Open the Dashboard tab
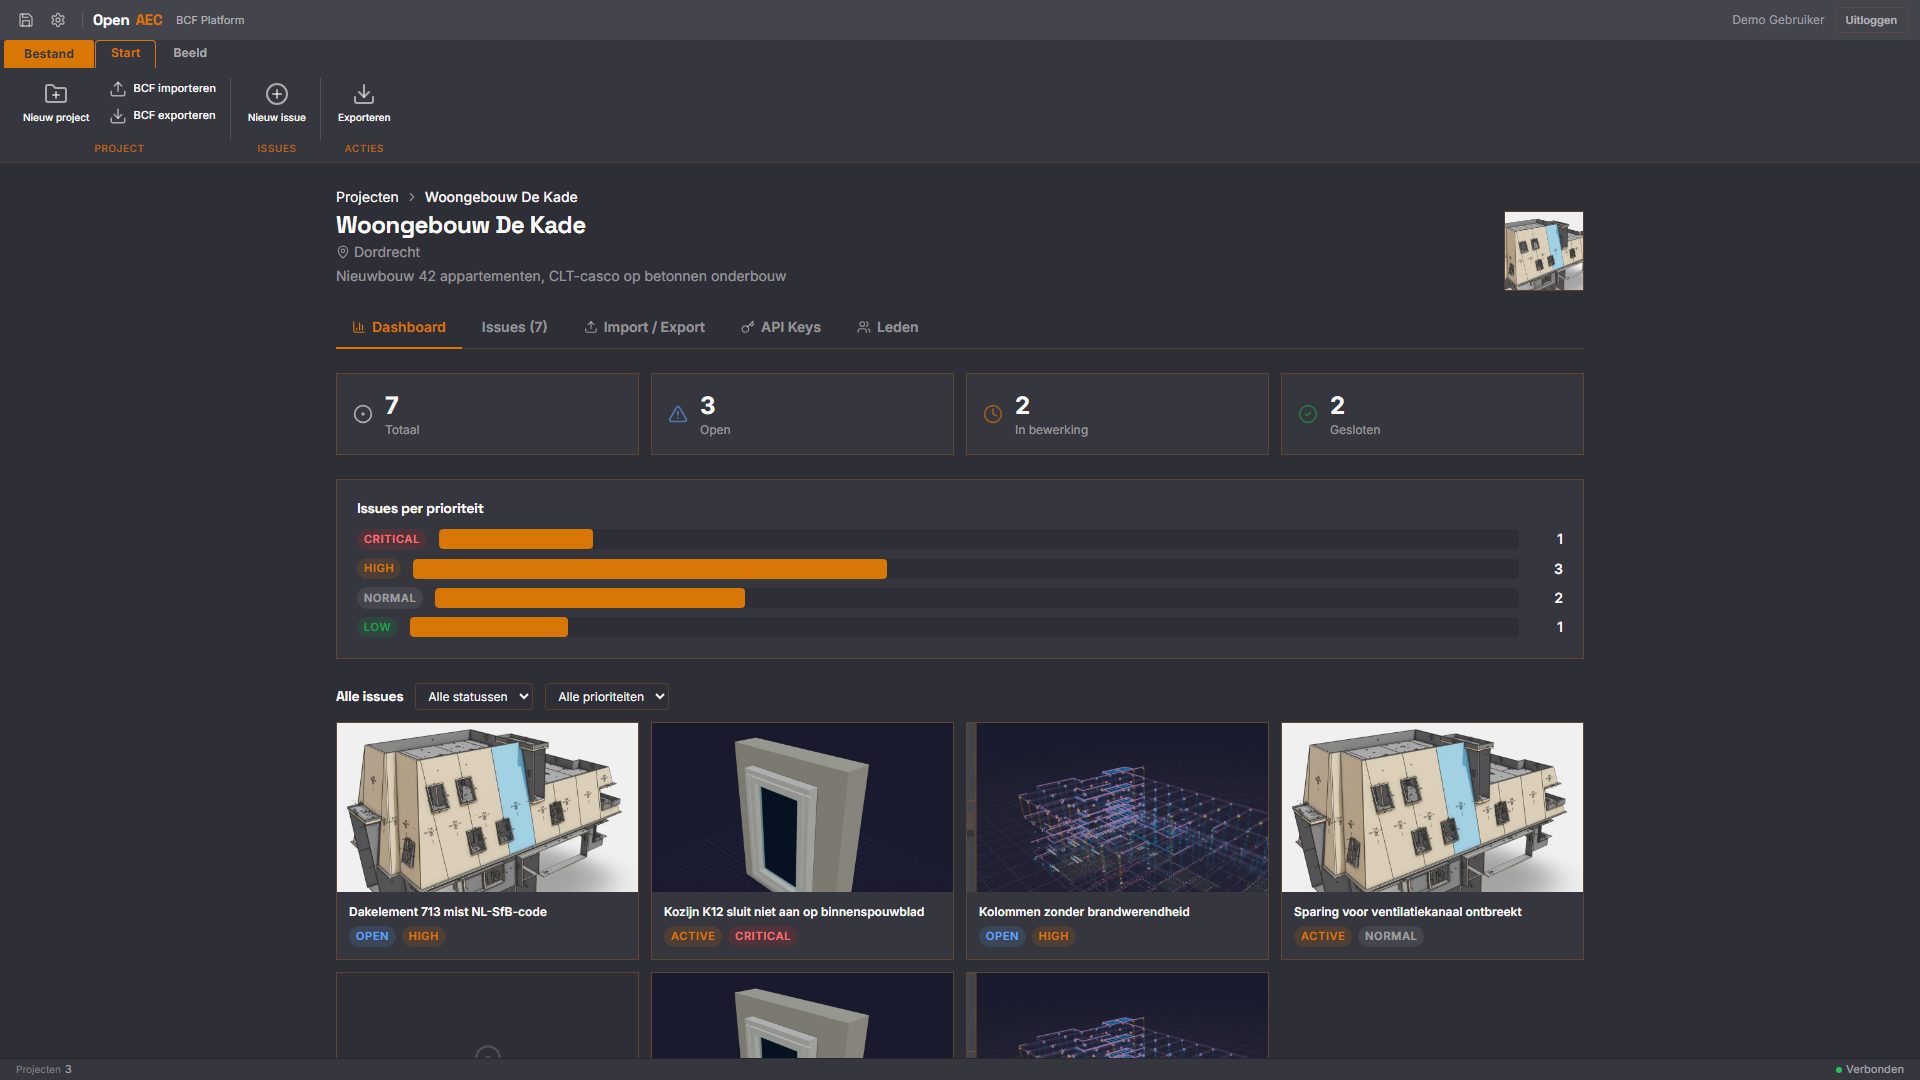The image size is (1920, 1080). tap(399, 327)
